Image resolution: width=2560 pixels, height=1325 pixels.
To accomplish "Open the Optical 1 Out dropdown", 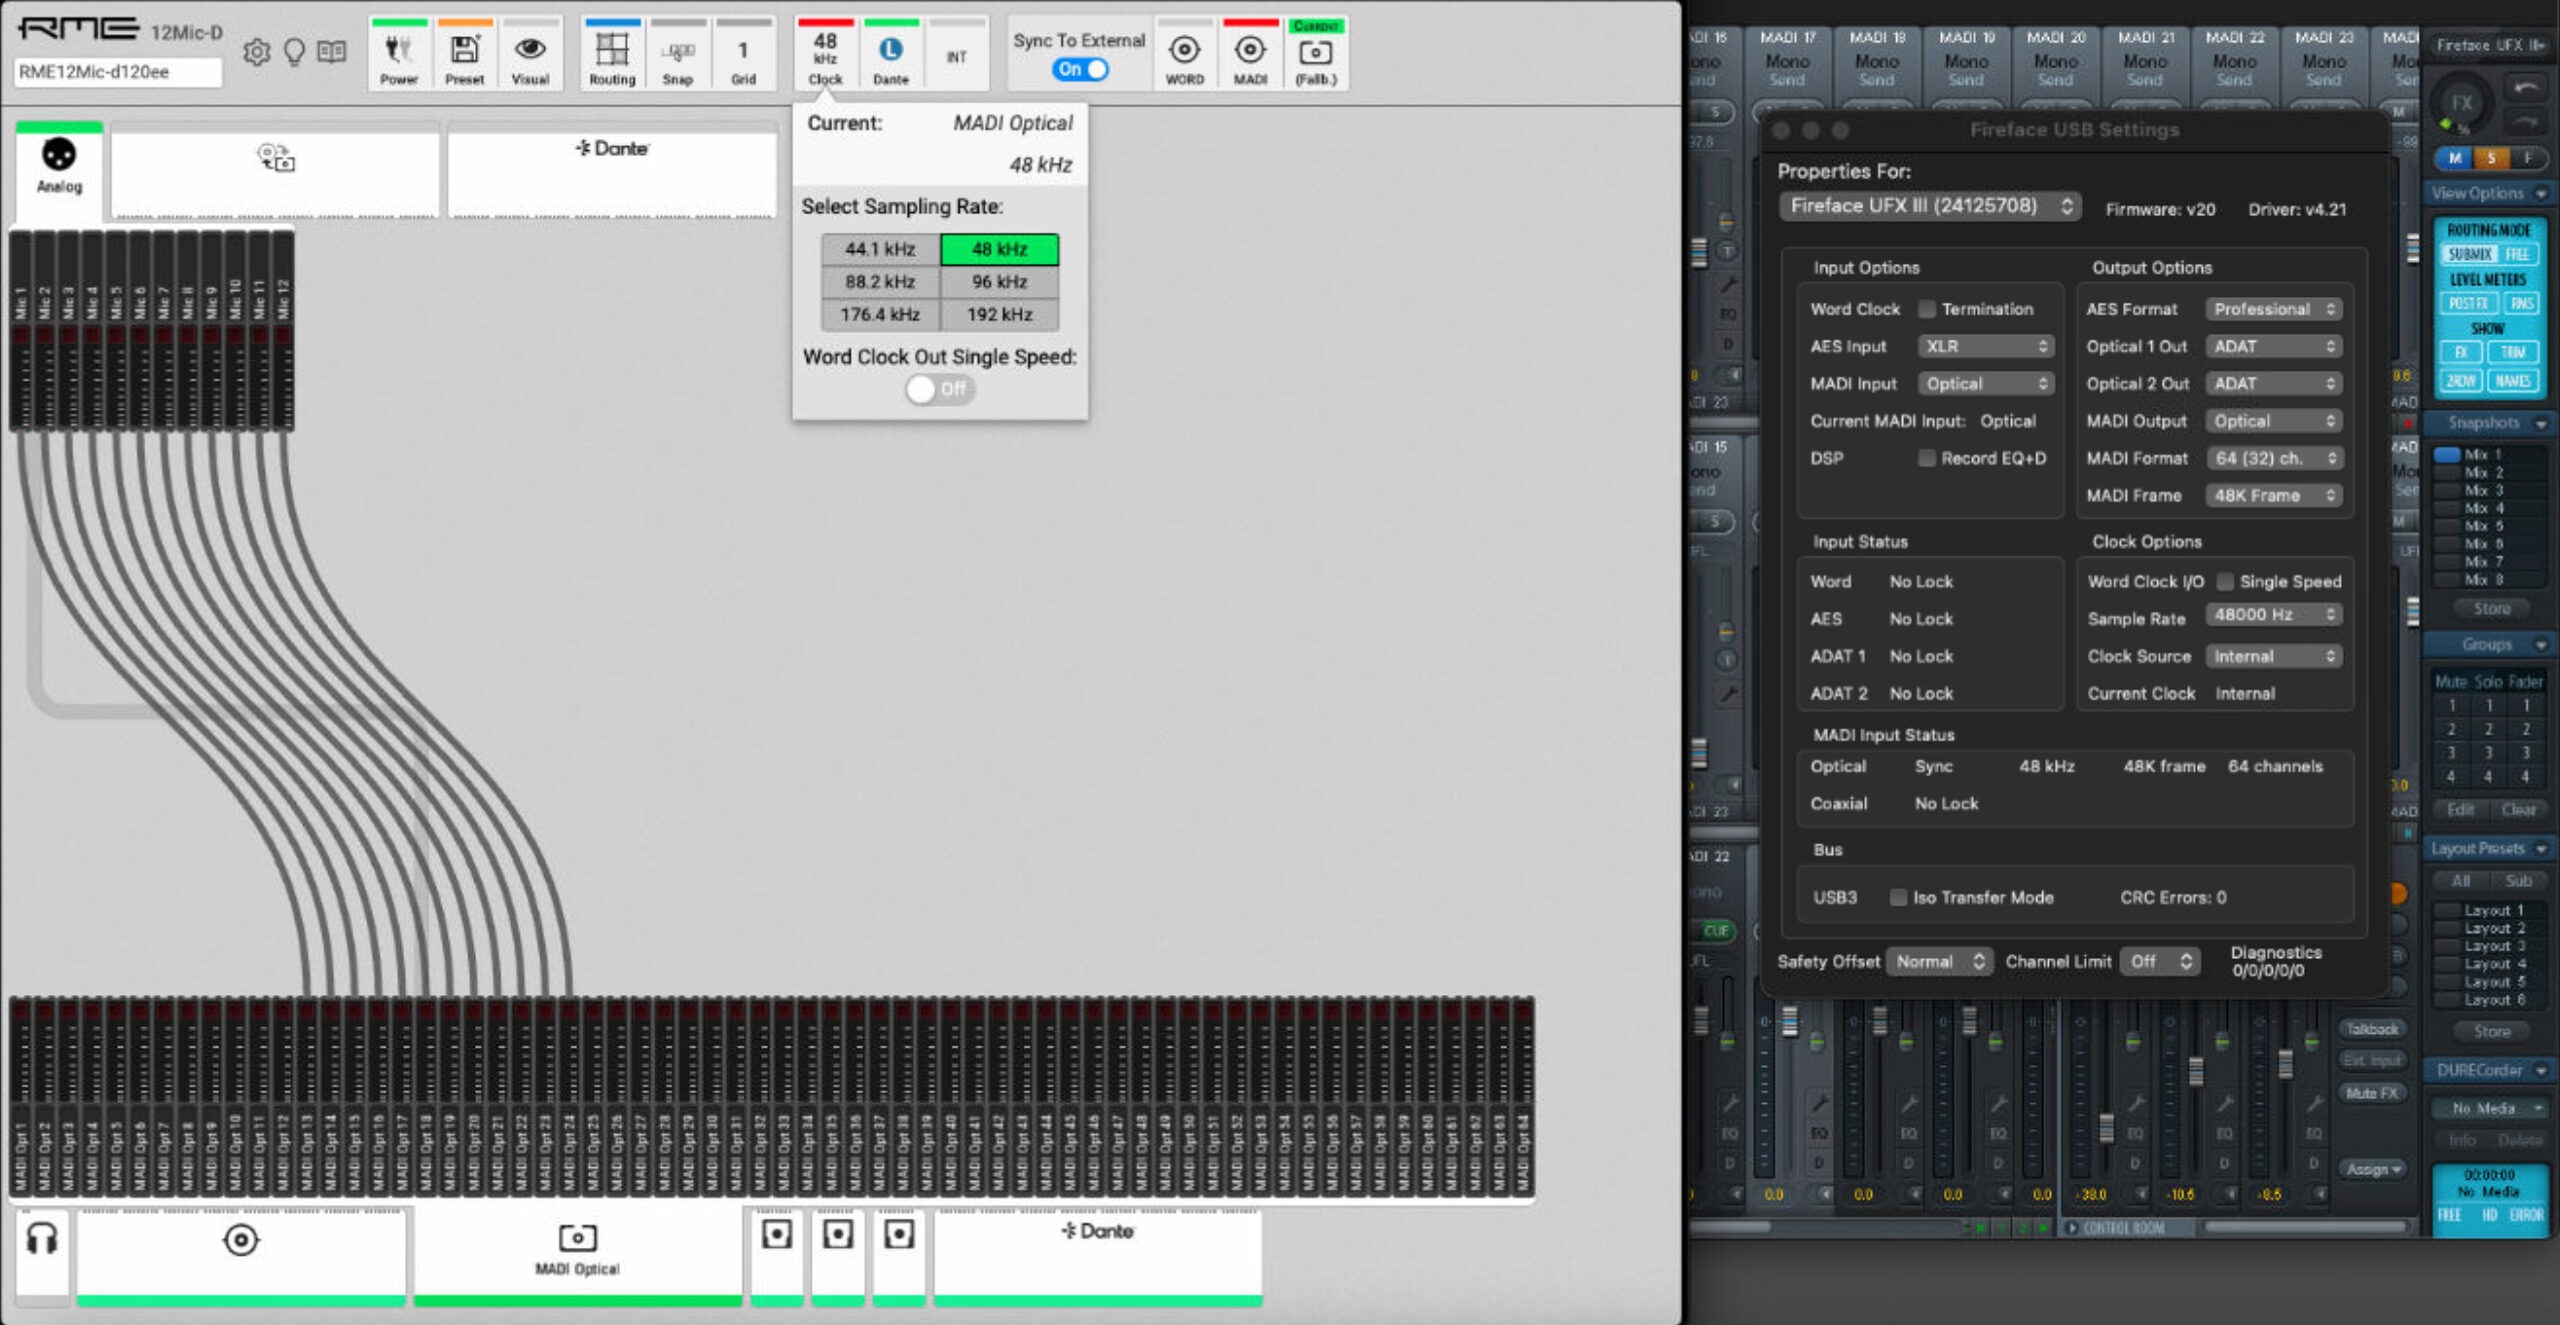I will [x=2274, y=346].
